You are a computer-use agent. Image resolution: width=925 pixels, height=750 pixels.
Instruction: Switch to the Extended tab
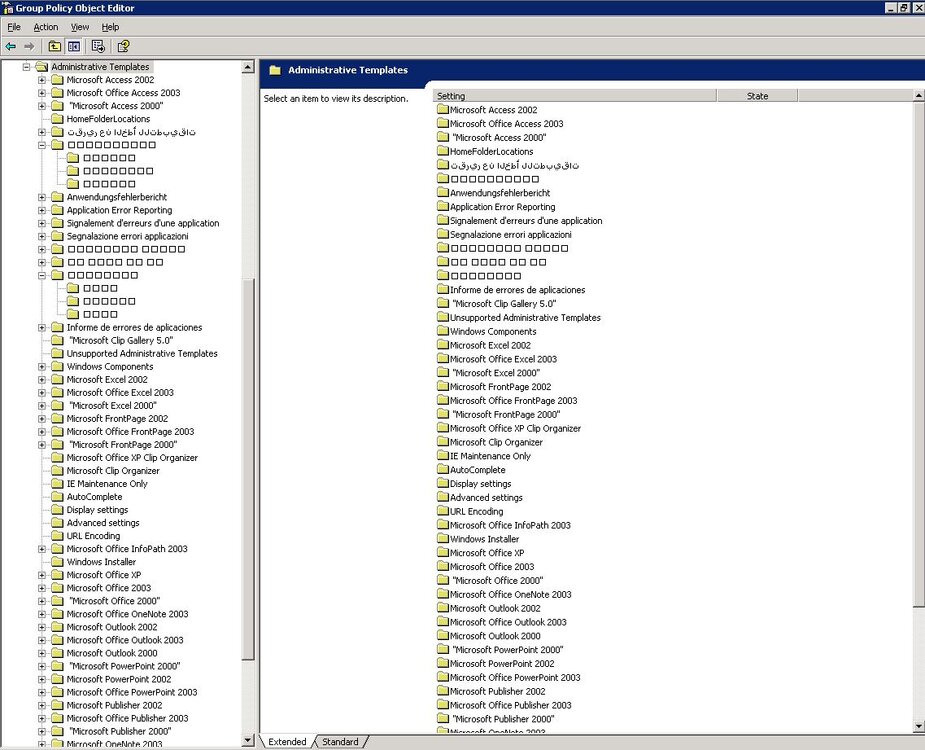tap(287, 742)
